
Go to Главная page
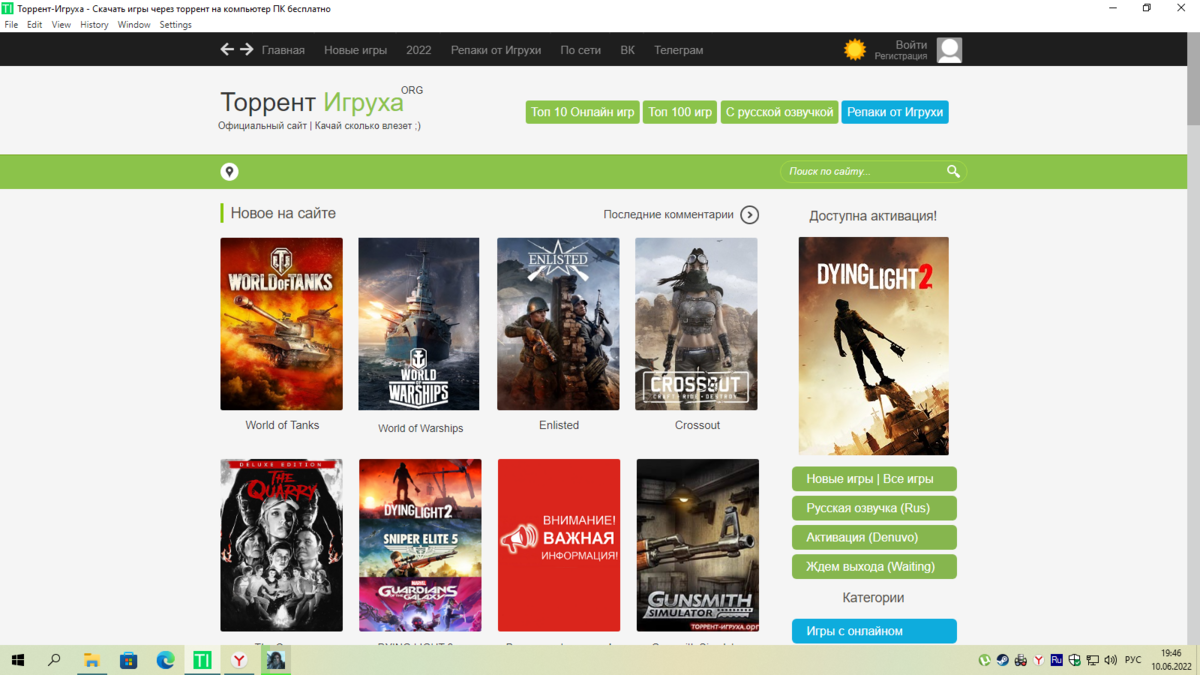(x=283, y=50)
